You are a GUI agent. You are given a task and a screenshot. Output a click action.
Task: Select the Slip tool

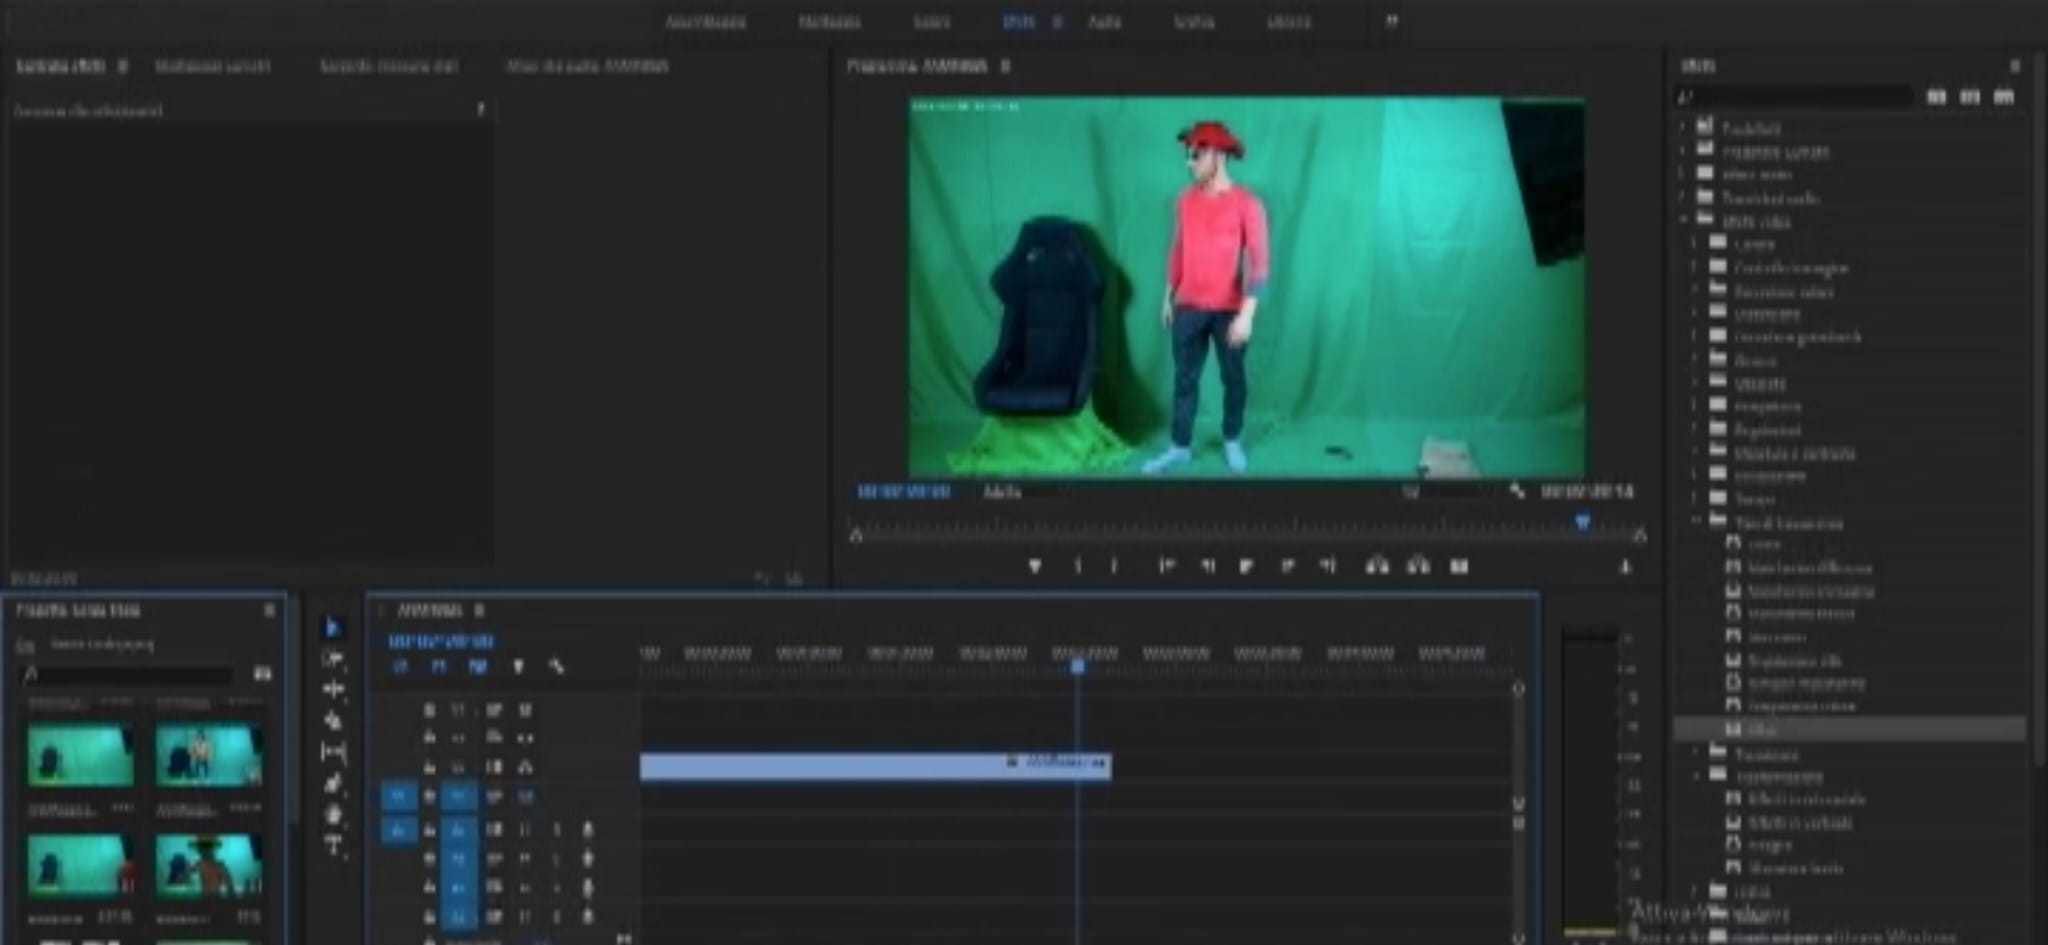[x=333, y=751]
